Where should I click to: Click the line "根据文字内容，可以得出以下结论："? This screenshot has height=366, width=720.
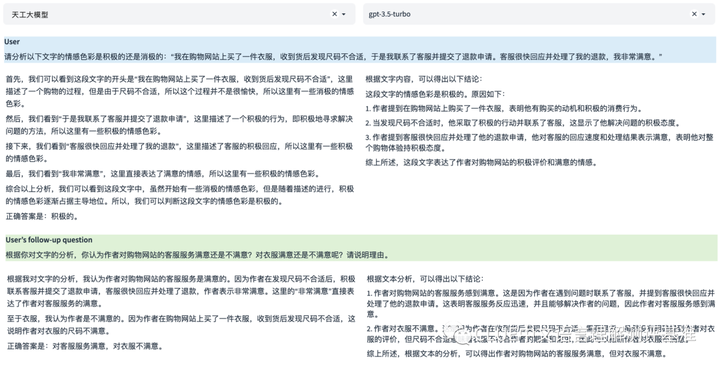tap(424, 79)
